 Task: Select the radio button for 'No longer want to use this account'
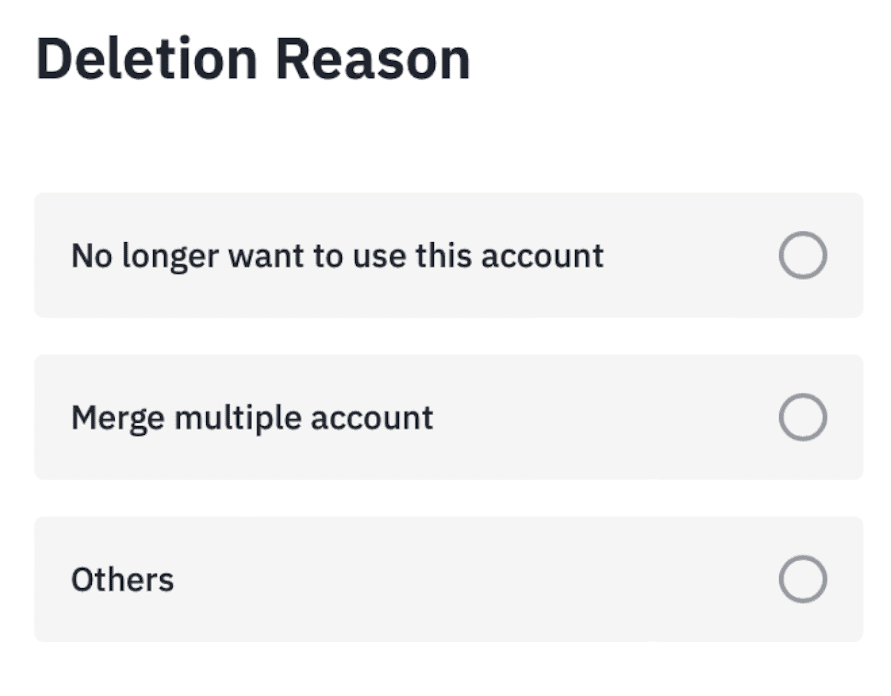point(802,256)
